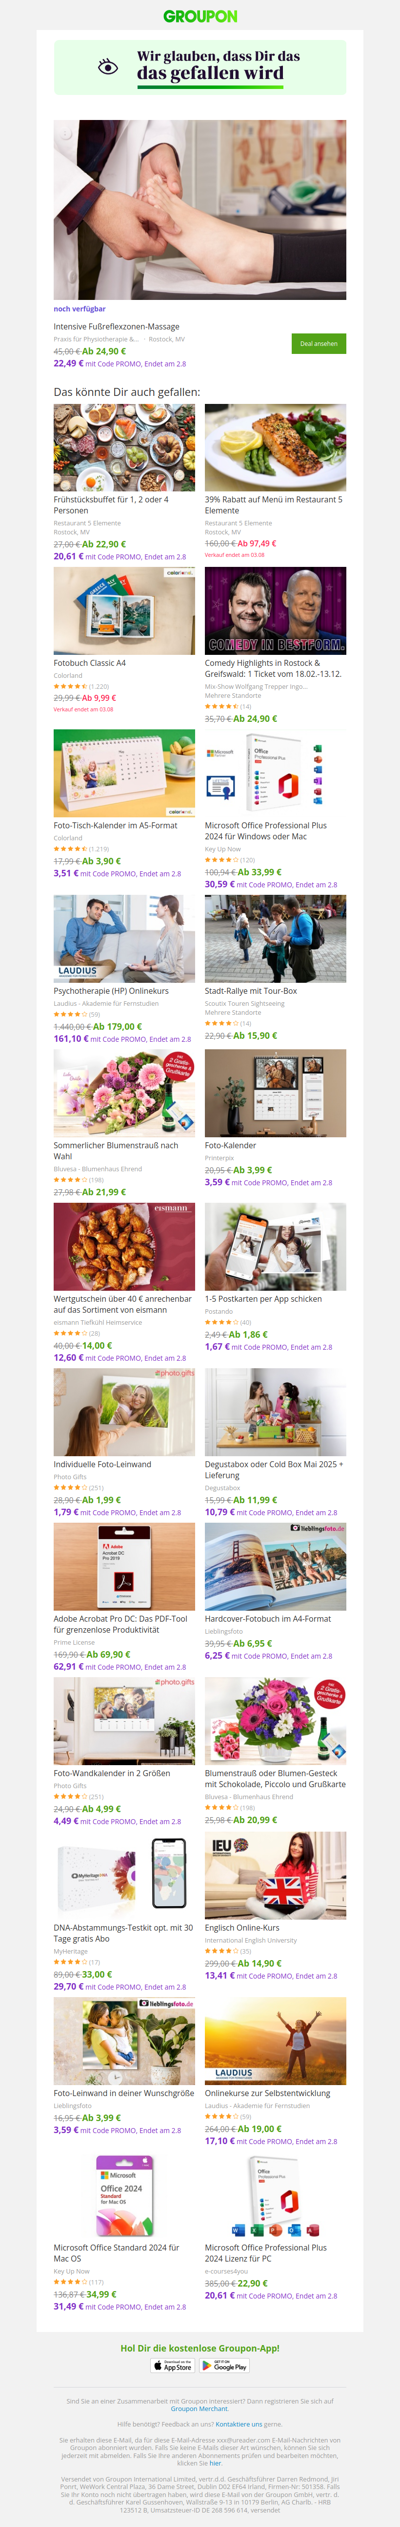The height and width of the screenshot is (2527, 400).
Task: Click the green 'Deal ansehen' button
Action: pyautogui.click(x=319, y=343)
